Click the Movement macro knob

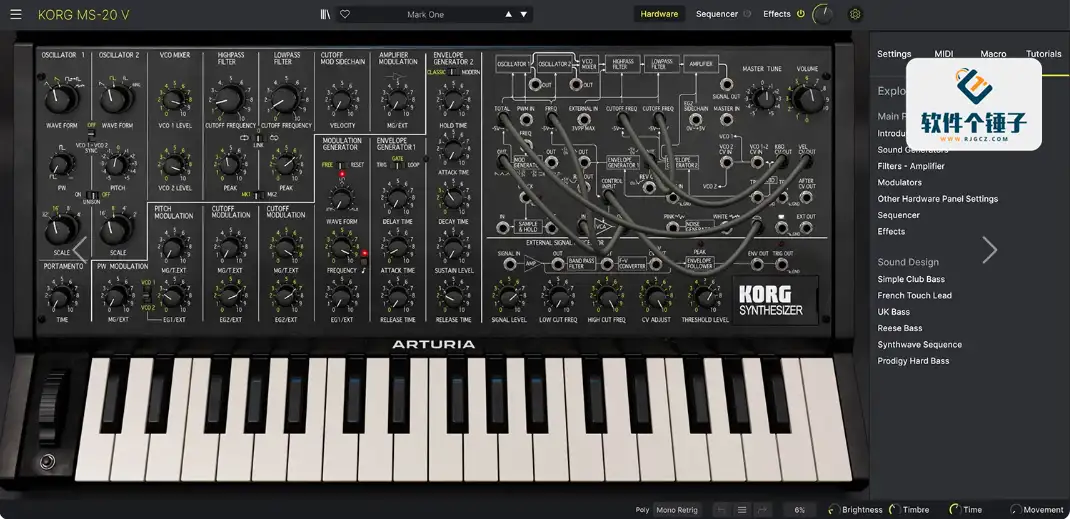1015,509
